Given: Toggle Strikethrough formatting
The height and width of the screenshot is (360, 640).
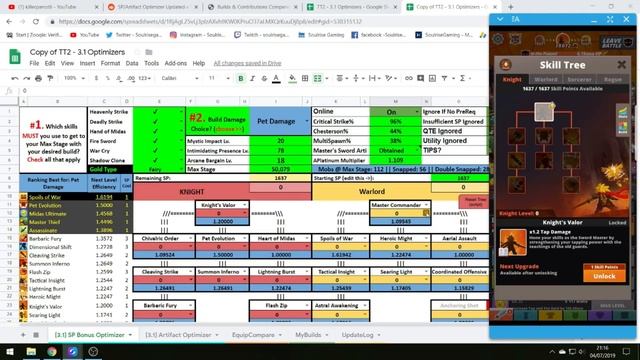Looking at the screenshot, I should [264, 78].
